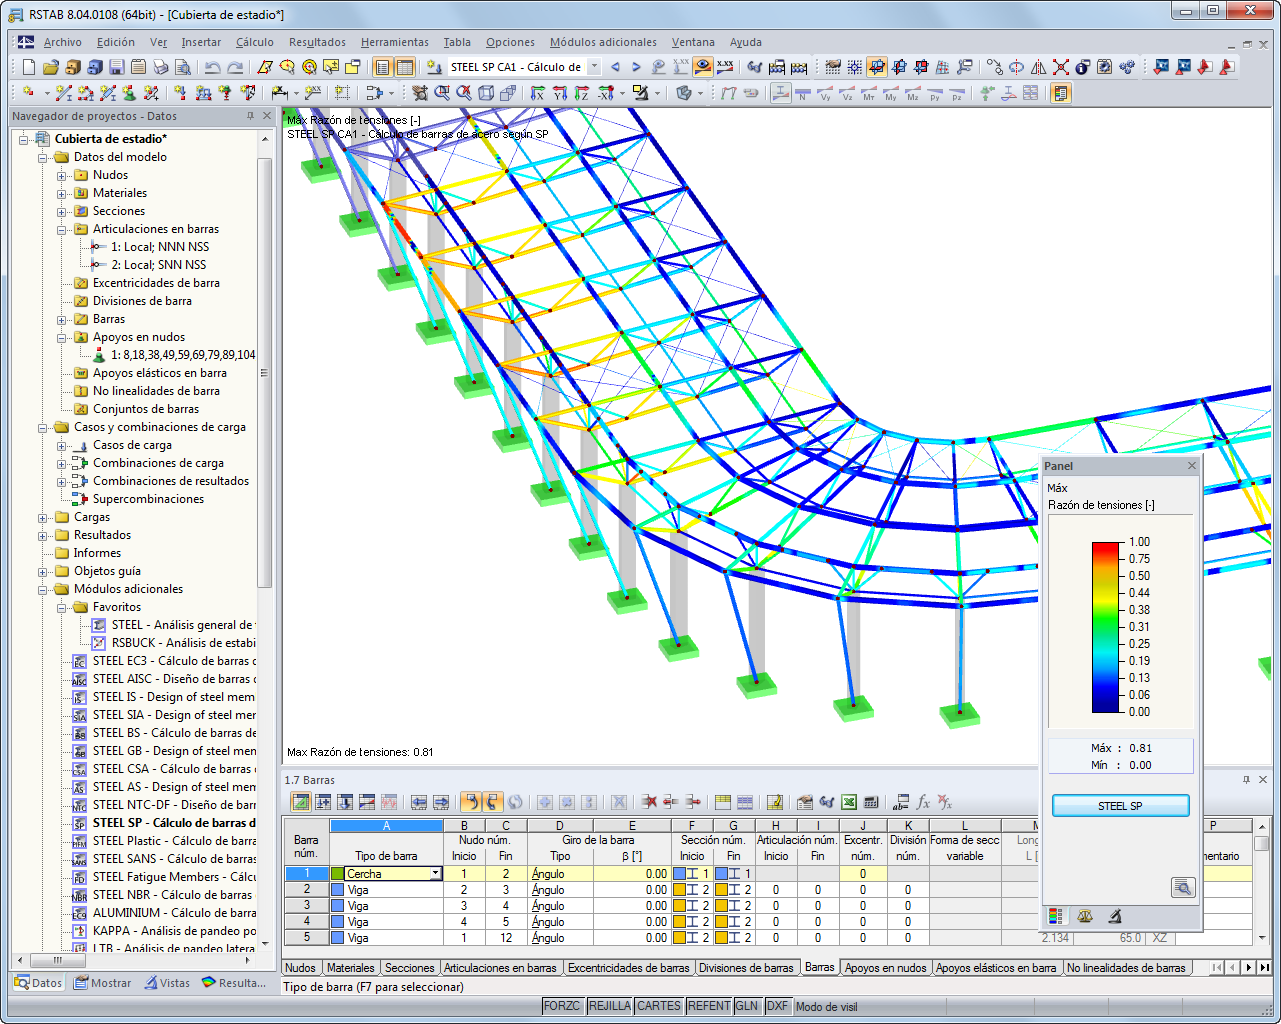Toggle shear force Vy diagram
This screenshot has height=1024, width=1281.
pyautogui.click(x=825, y=93)
